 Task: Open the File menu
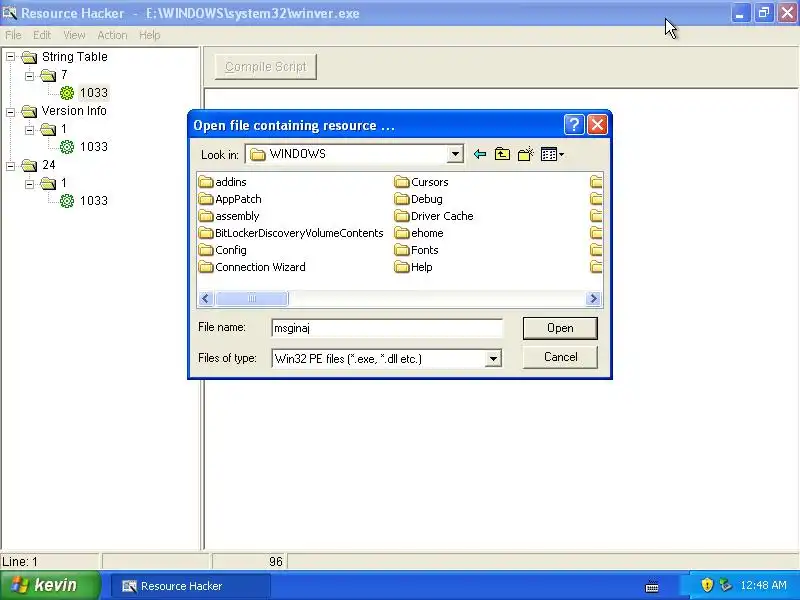click(x=13, y=35)
